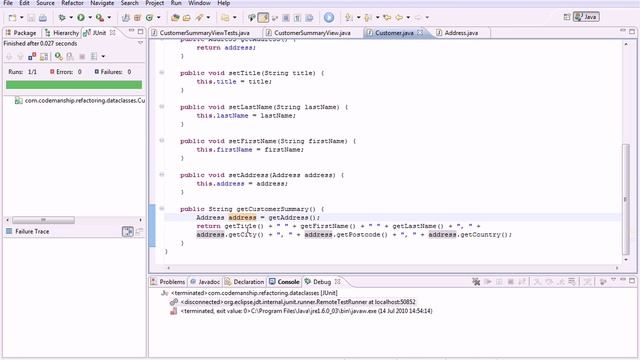Collapse the setLastName method fold marker
Viewport: 640px width, 360px height.
(x=162, y=107)
